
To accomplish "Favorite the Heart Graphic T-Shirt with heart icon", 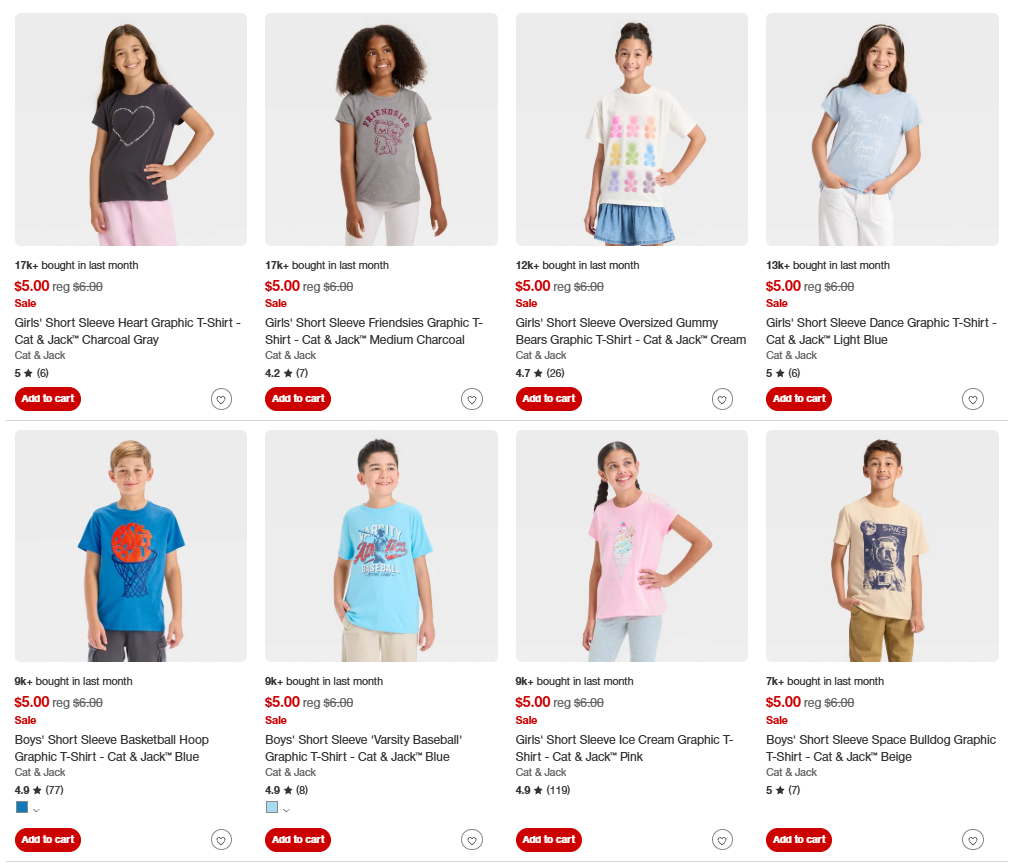I will coord(221,399).
